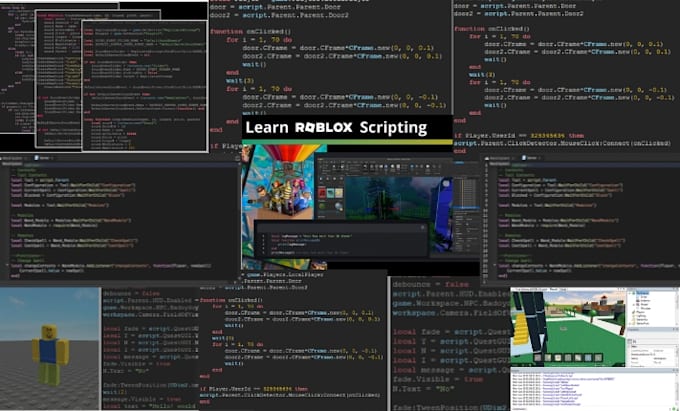Viewport: 680px width, 411px height.
Task: Pick the green terrain thumbnail in Studio toolbox
Action: point(322,206)
